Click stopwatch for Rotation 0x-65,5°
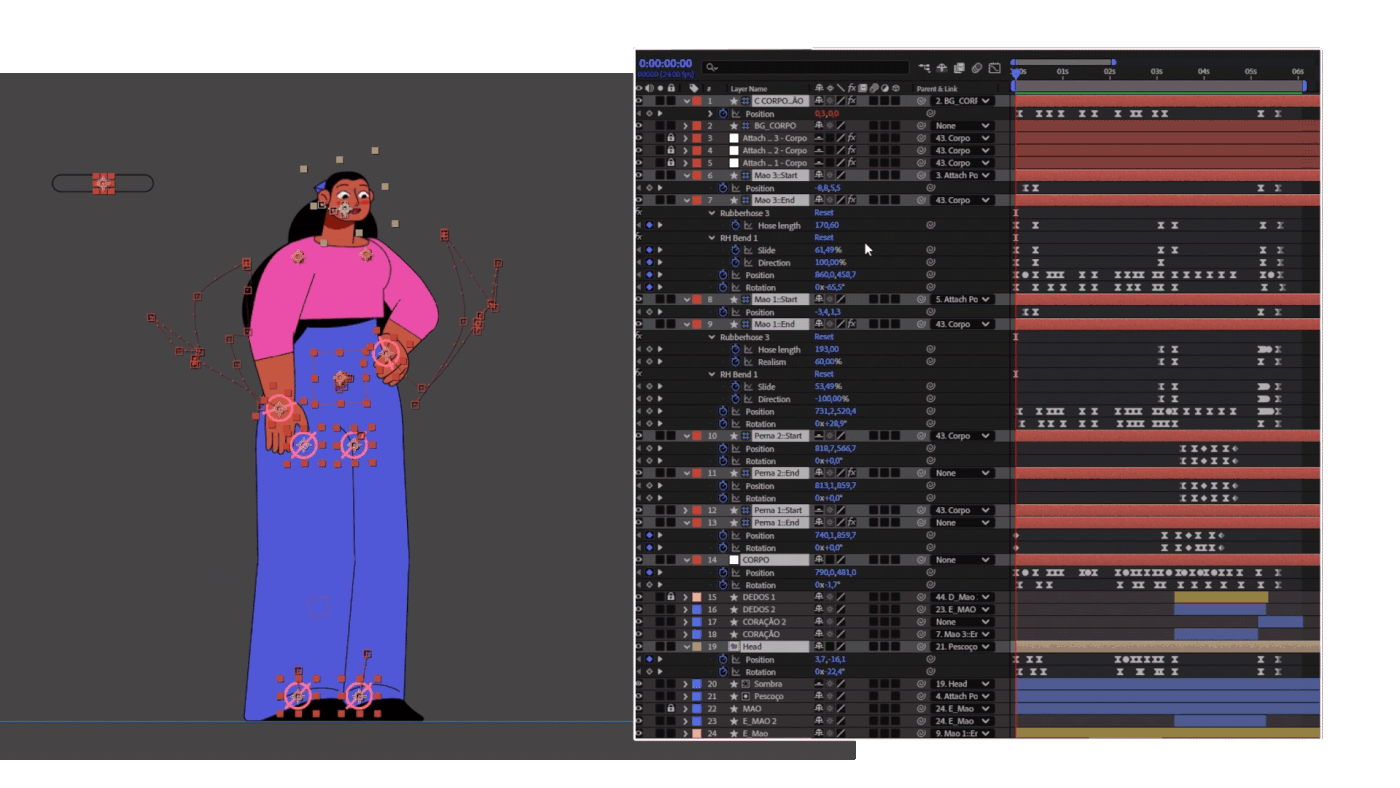Screen dimensions: 1400x788 (x=723, y=287)
